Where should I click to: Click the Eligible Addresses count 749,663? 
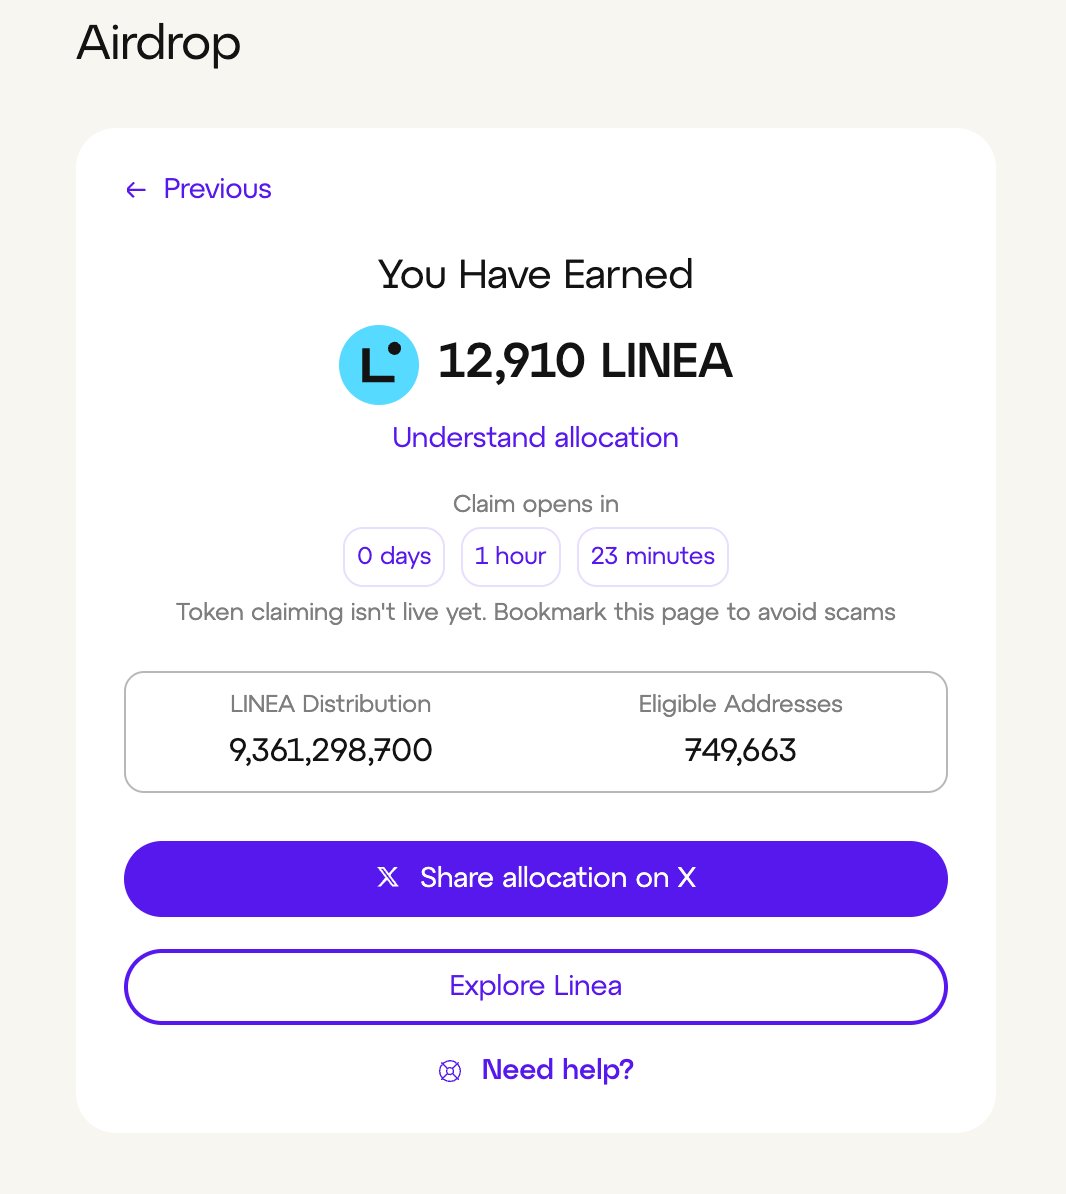pyautogui.click(x=740, y=751)
